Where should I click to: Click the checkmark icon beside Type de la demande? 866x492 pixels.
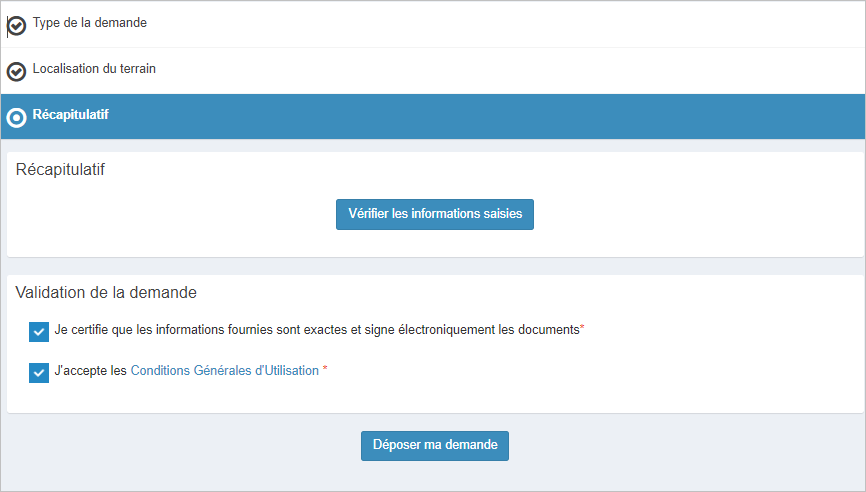[17, 25]
